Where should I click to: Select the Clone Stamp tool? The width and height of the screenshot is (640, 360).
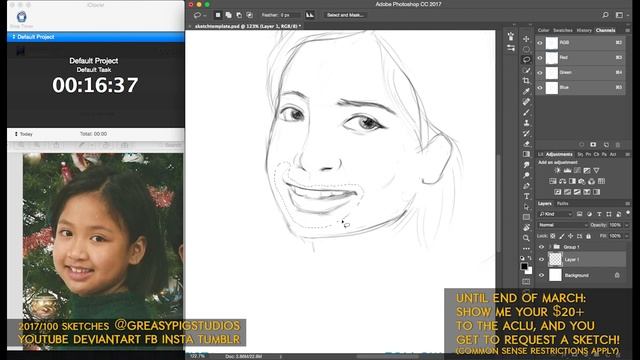pyautogui.click(x=527, y=122)
